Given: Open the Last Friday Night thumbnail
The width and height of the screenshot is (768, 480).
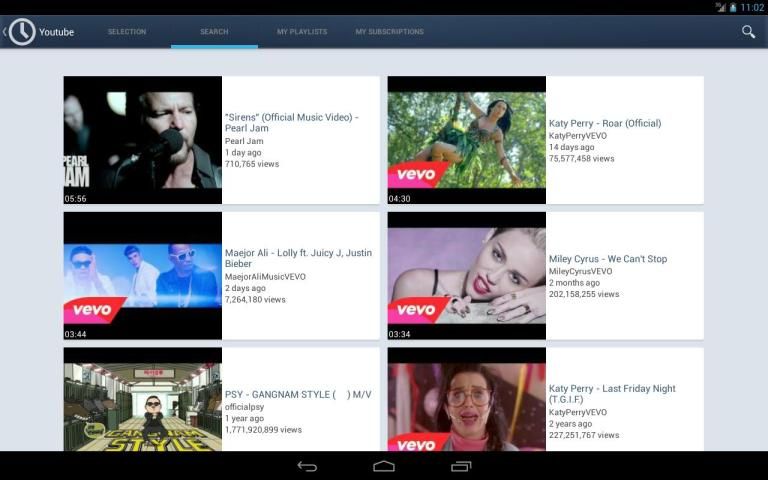Looking at the screenshot, I should point(466,400).
